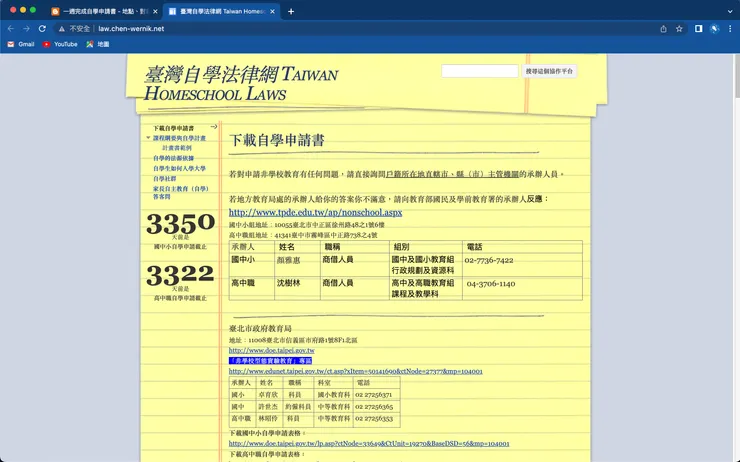The image size is (740, 462).
Task: Open the edunet.taipei.gov.tw ct.asp link
Action: click(355, 371)
